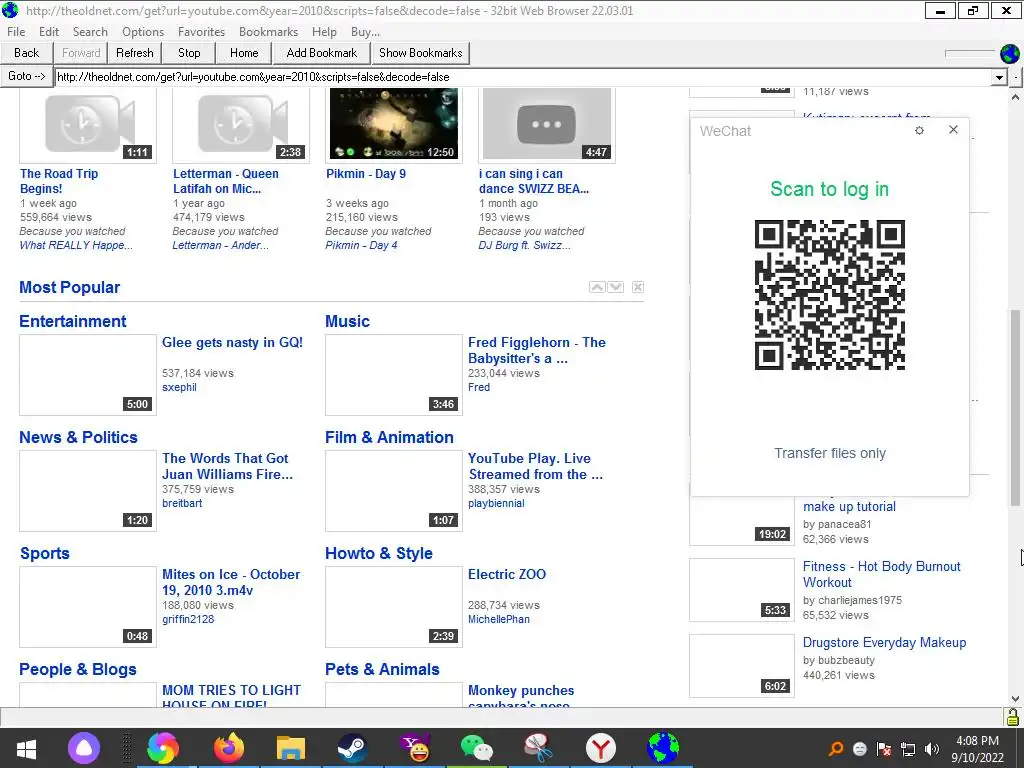Open the i can sing video thumbnail
This screenshot has width=1024, height=768.
tap(547, 124)
